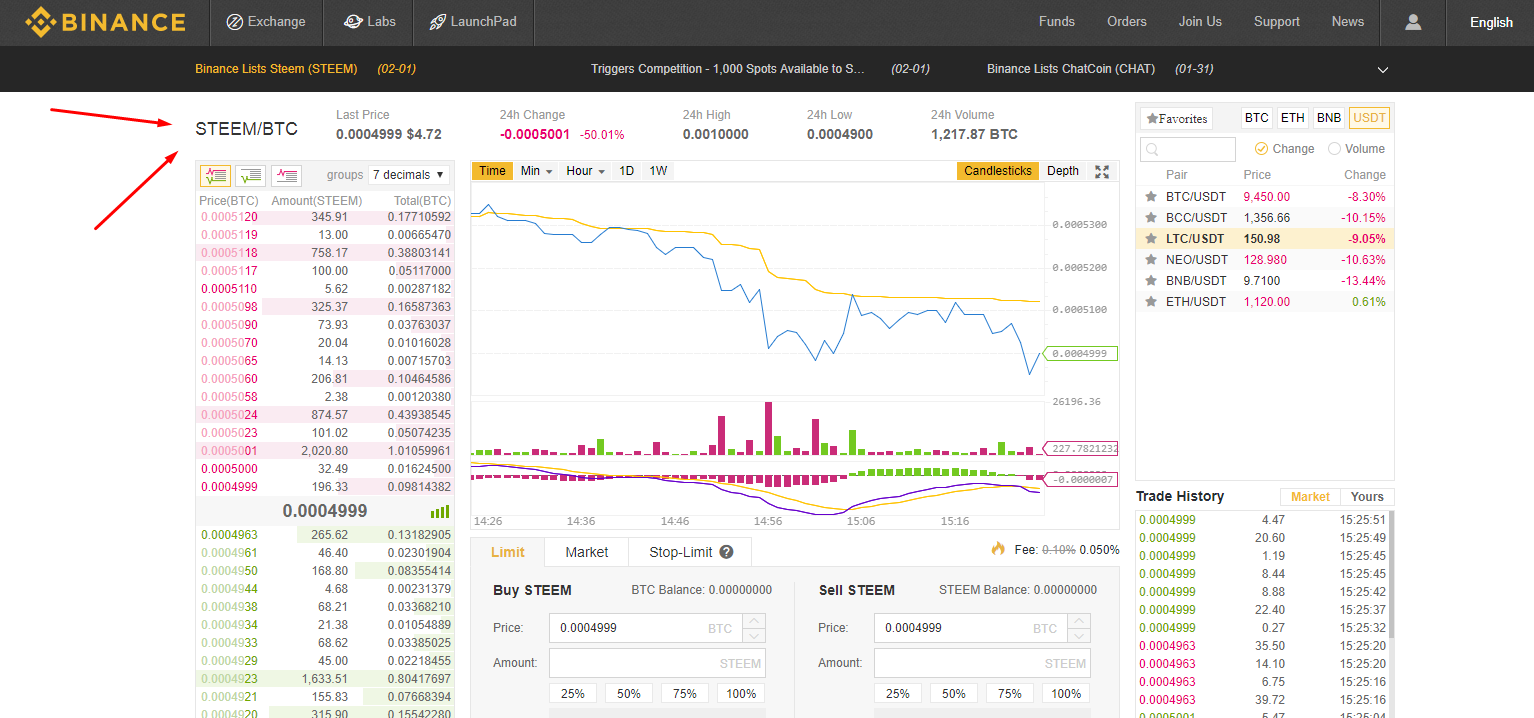The image size is (1534, 718).
Task: Show buy orders only view icon
Action: tap(250, 176)
